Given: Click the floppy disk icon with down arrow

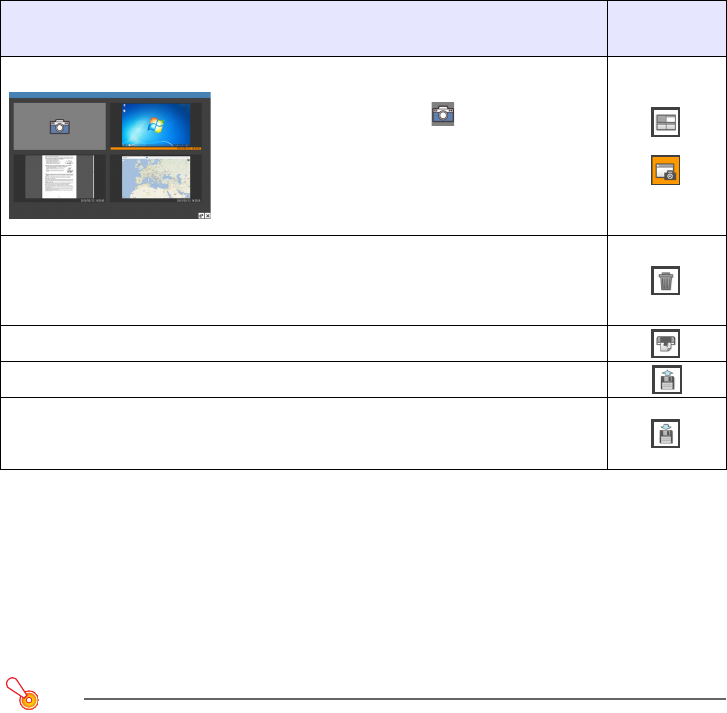Looking at the screenshot, I should (665, 433).
